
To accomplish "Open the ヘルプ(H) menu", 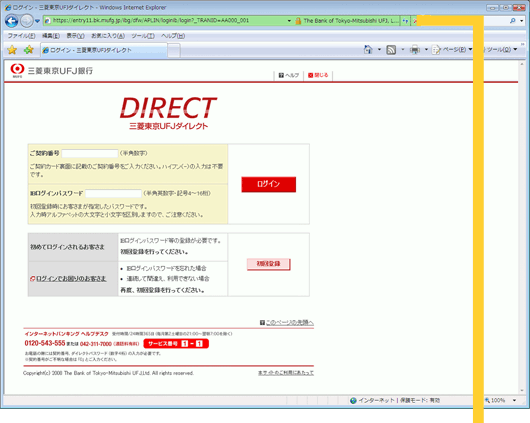I will pos(173,36).
